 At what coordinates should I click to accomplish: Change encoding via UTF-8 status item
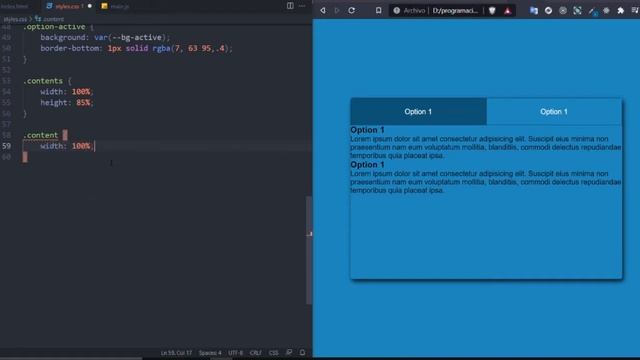[236, 353]
